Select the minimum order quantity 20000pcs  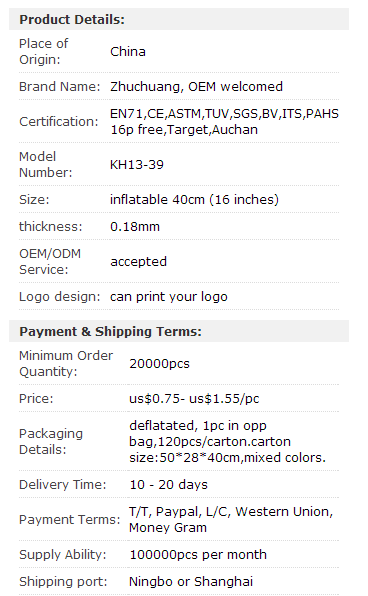159,364
